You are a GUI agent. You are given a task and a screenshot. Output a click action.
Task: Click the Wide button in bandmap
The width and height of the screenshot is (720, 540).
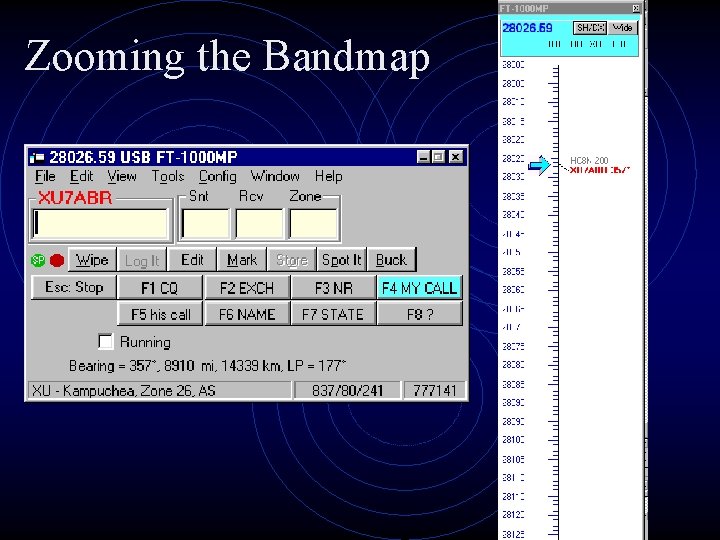[x=623, y=28]
